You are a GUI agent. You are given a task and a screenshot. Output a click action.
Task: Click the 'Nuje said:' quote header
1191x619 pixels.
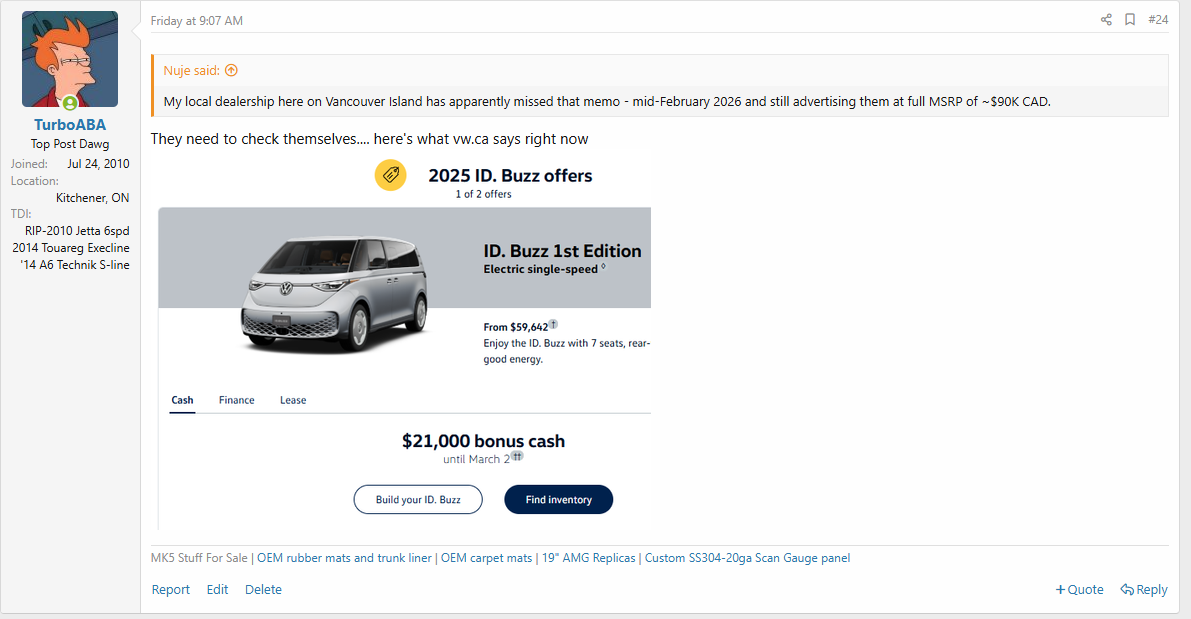pos(191,70)
